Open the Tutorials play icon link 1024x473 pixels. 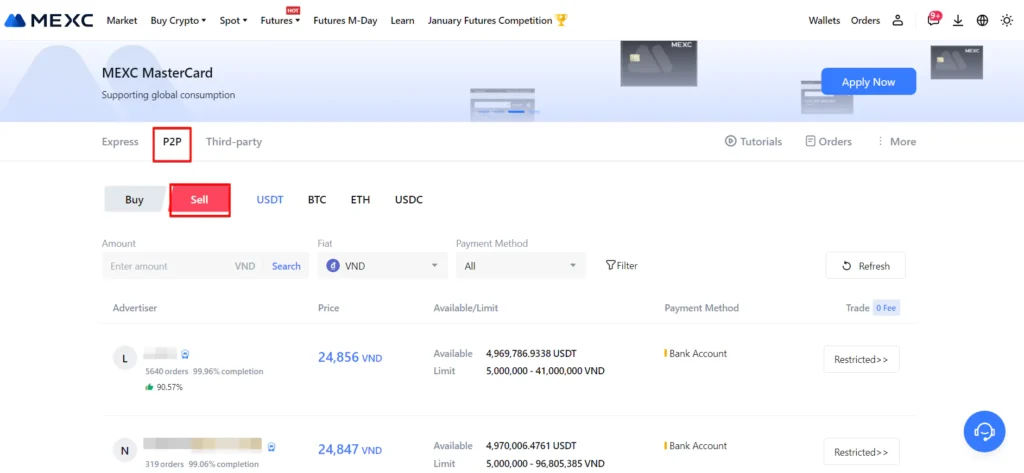tap(753, 142)
